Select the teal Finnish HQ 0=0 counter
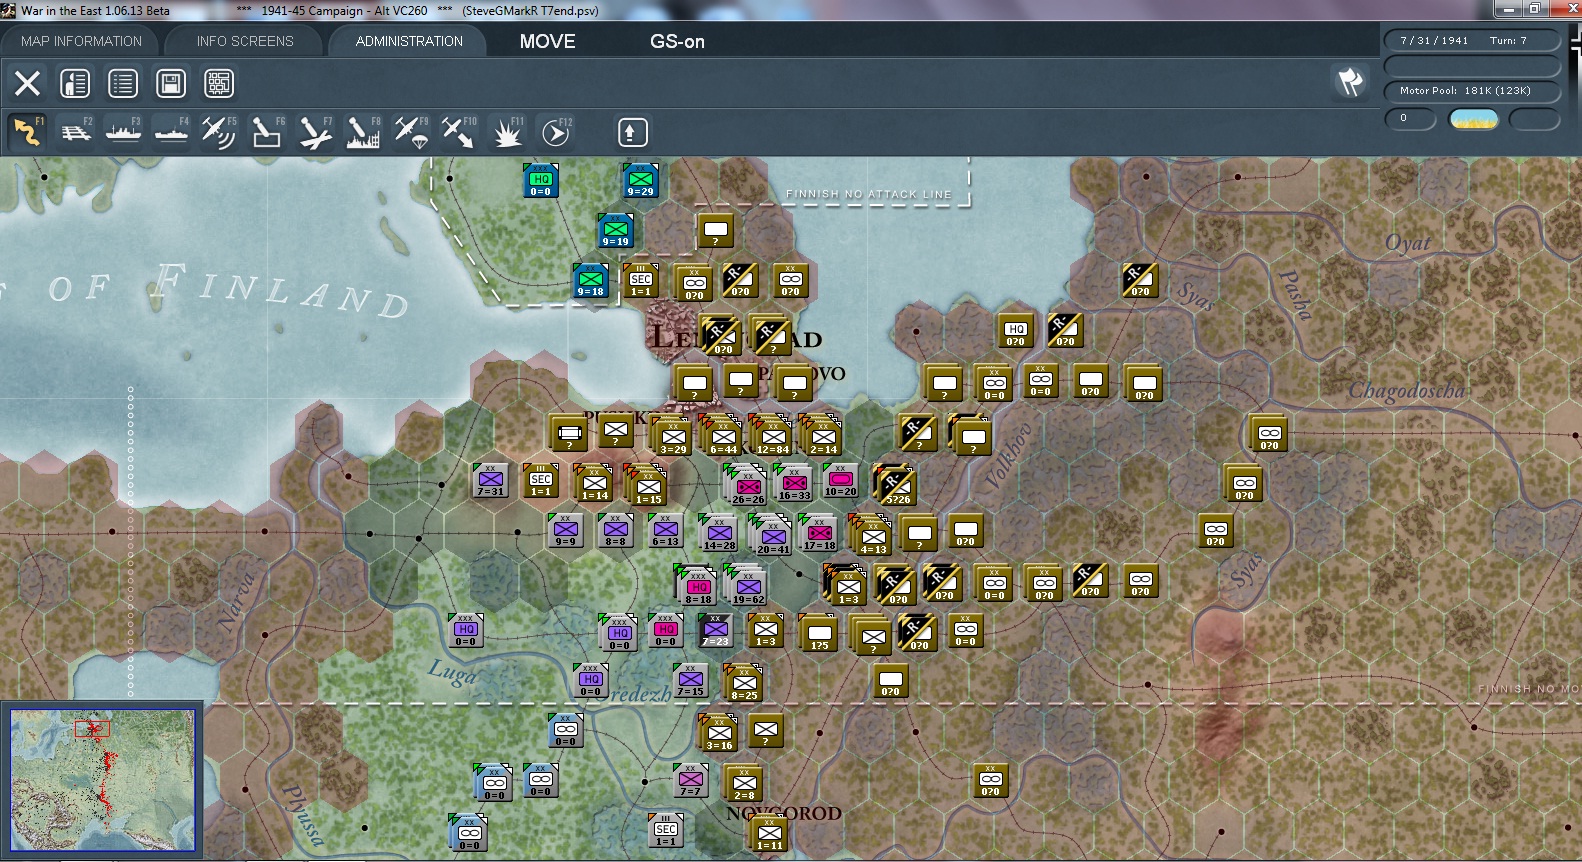Screen dimensions: 1582x862 coord(540,181)
